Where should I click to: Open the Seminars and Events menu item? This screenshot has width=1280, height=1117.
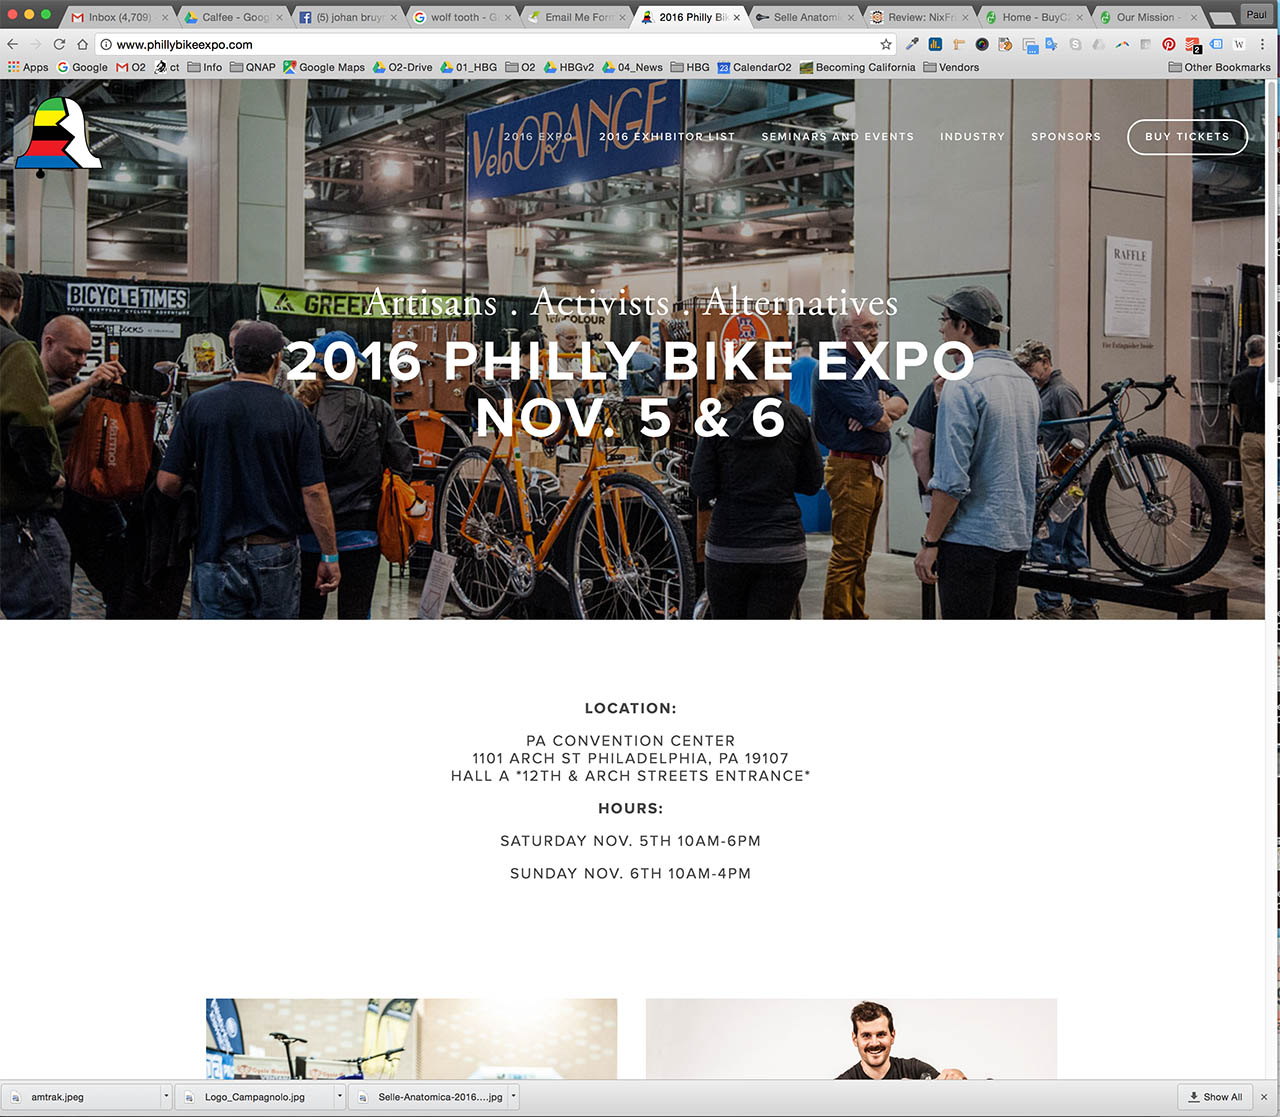tap(838, 137)
